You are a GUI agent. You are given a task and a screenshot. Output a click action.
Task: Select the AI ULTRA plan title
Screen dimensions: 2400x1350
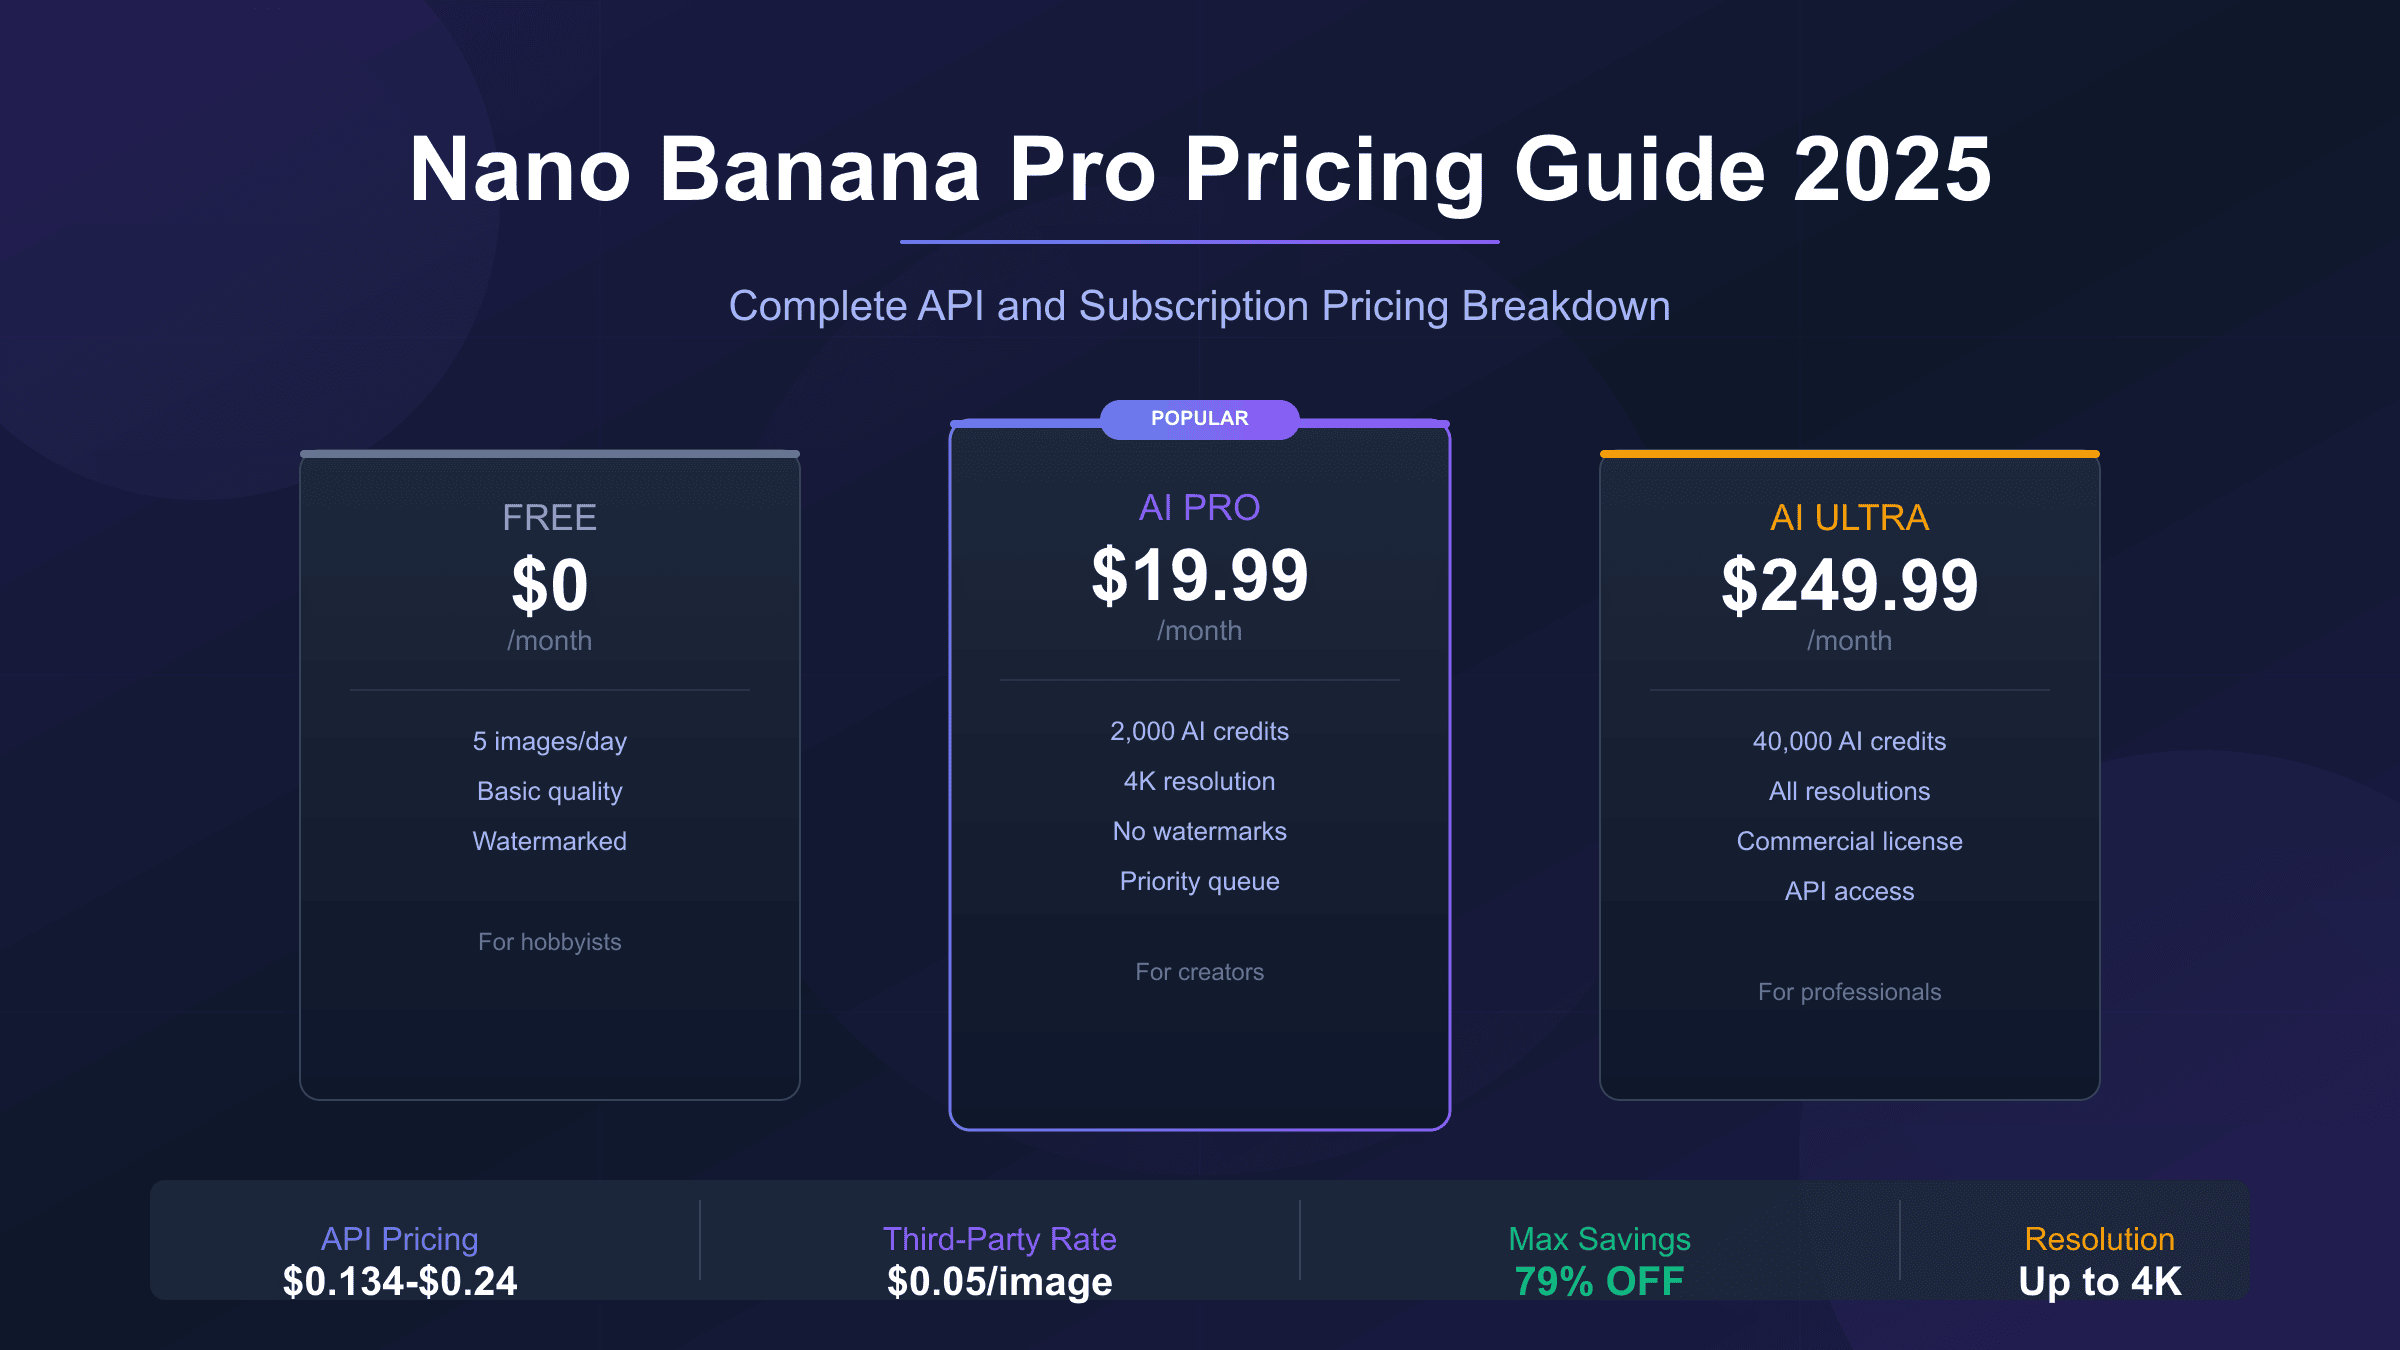click(x=1849, y=518)
